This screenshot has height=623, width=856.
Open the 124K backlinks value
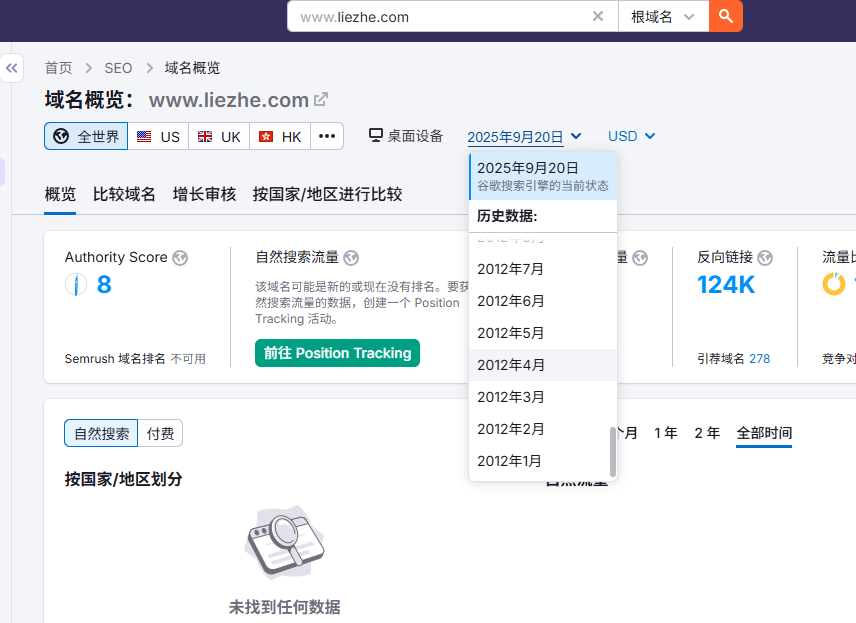coord(726,284)
